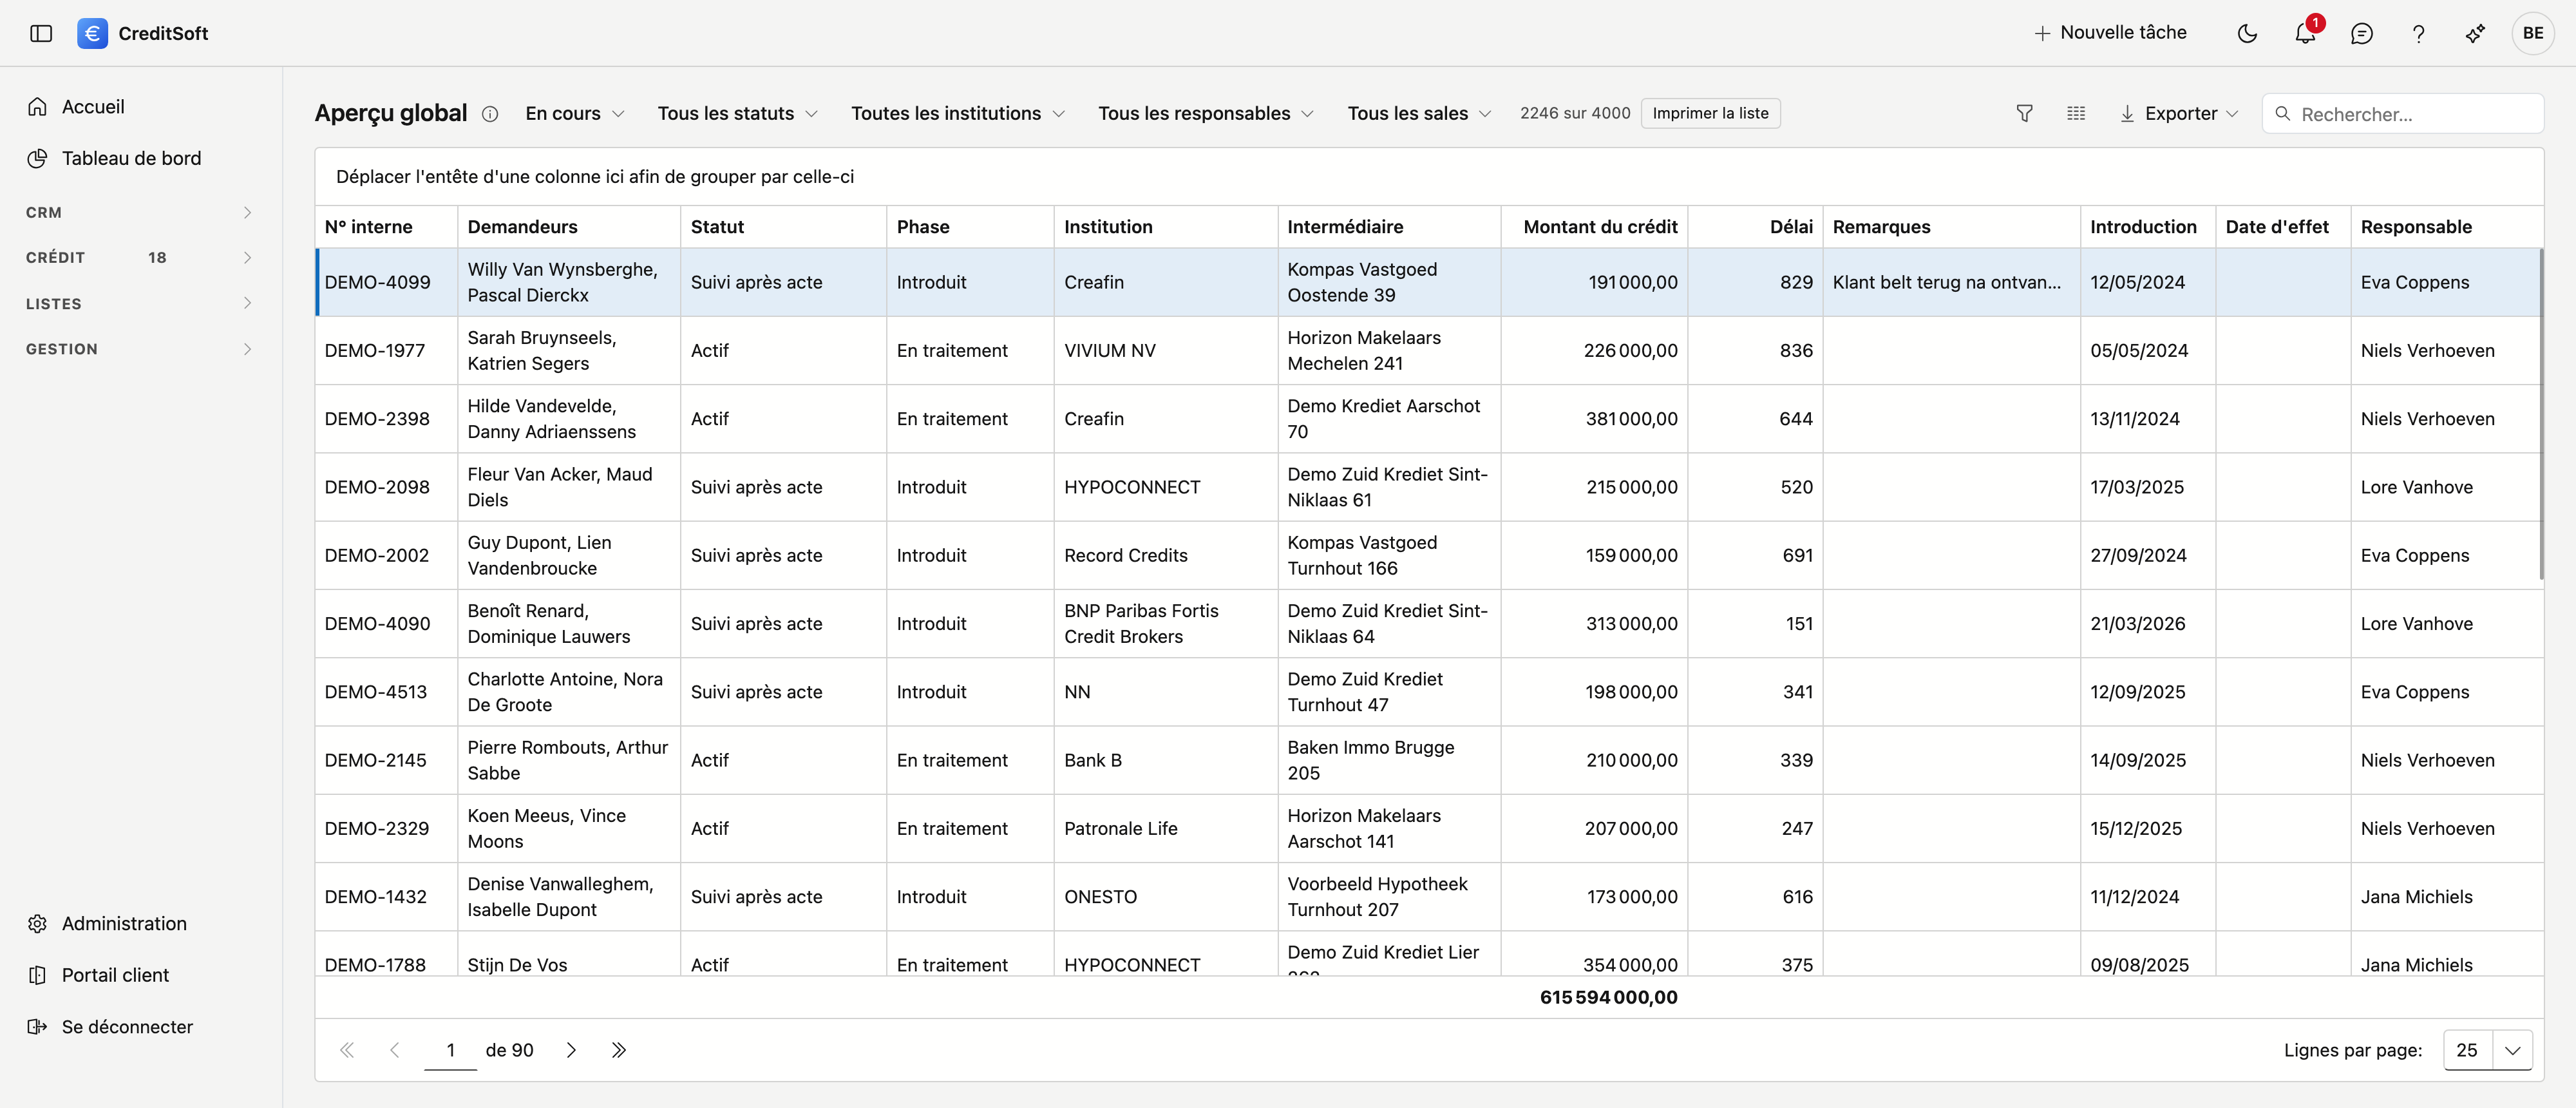Sort by the N° interne column header
This screenshot has height=1108, width=2576.
tap(386, 227)
